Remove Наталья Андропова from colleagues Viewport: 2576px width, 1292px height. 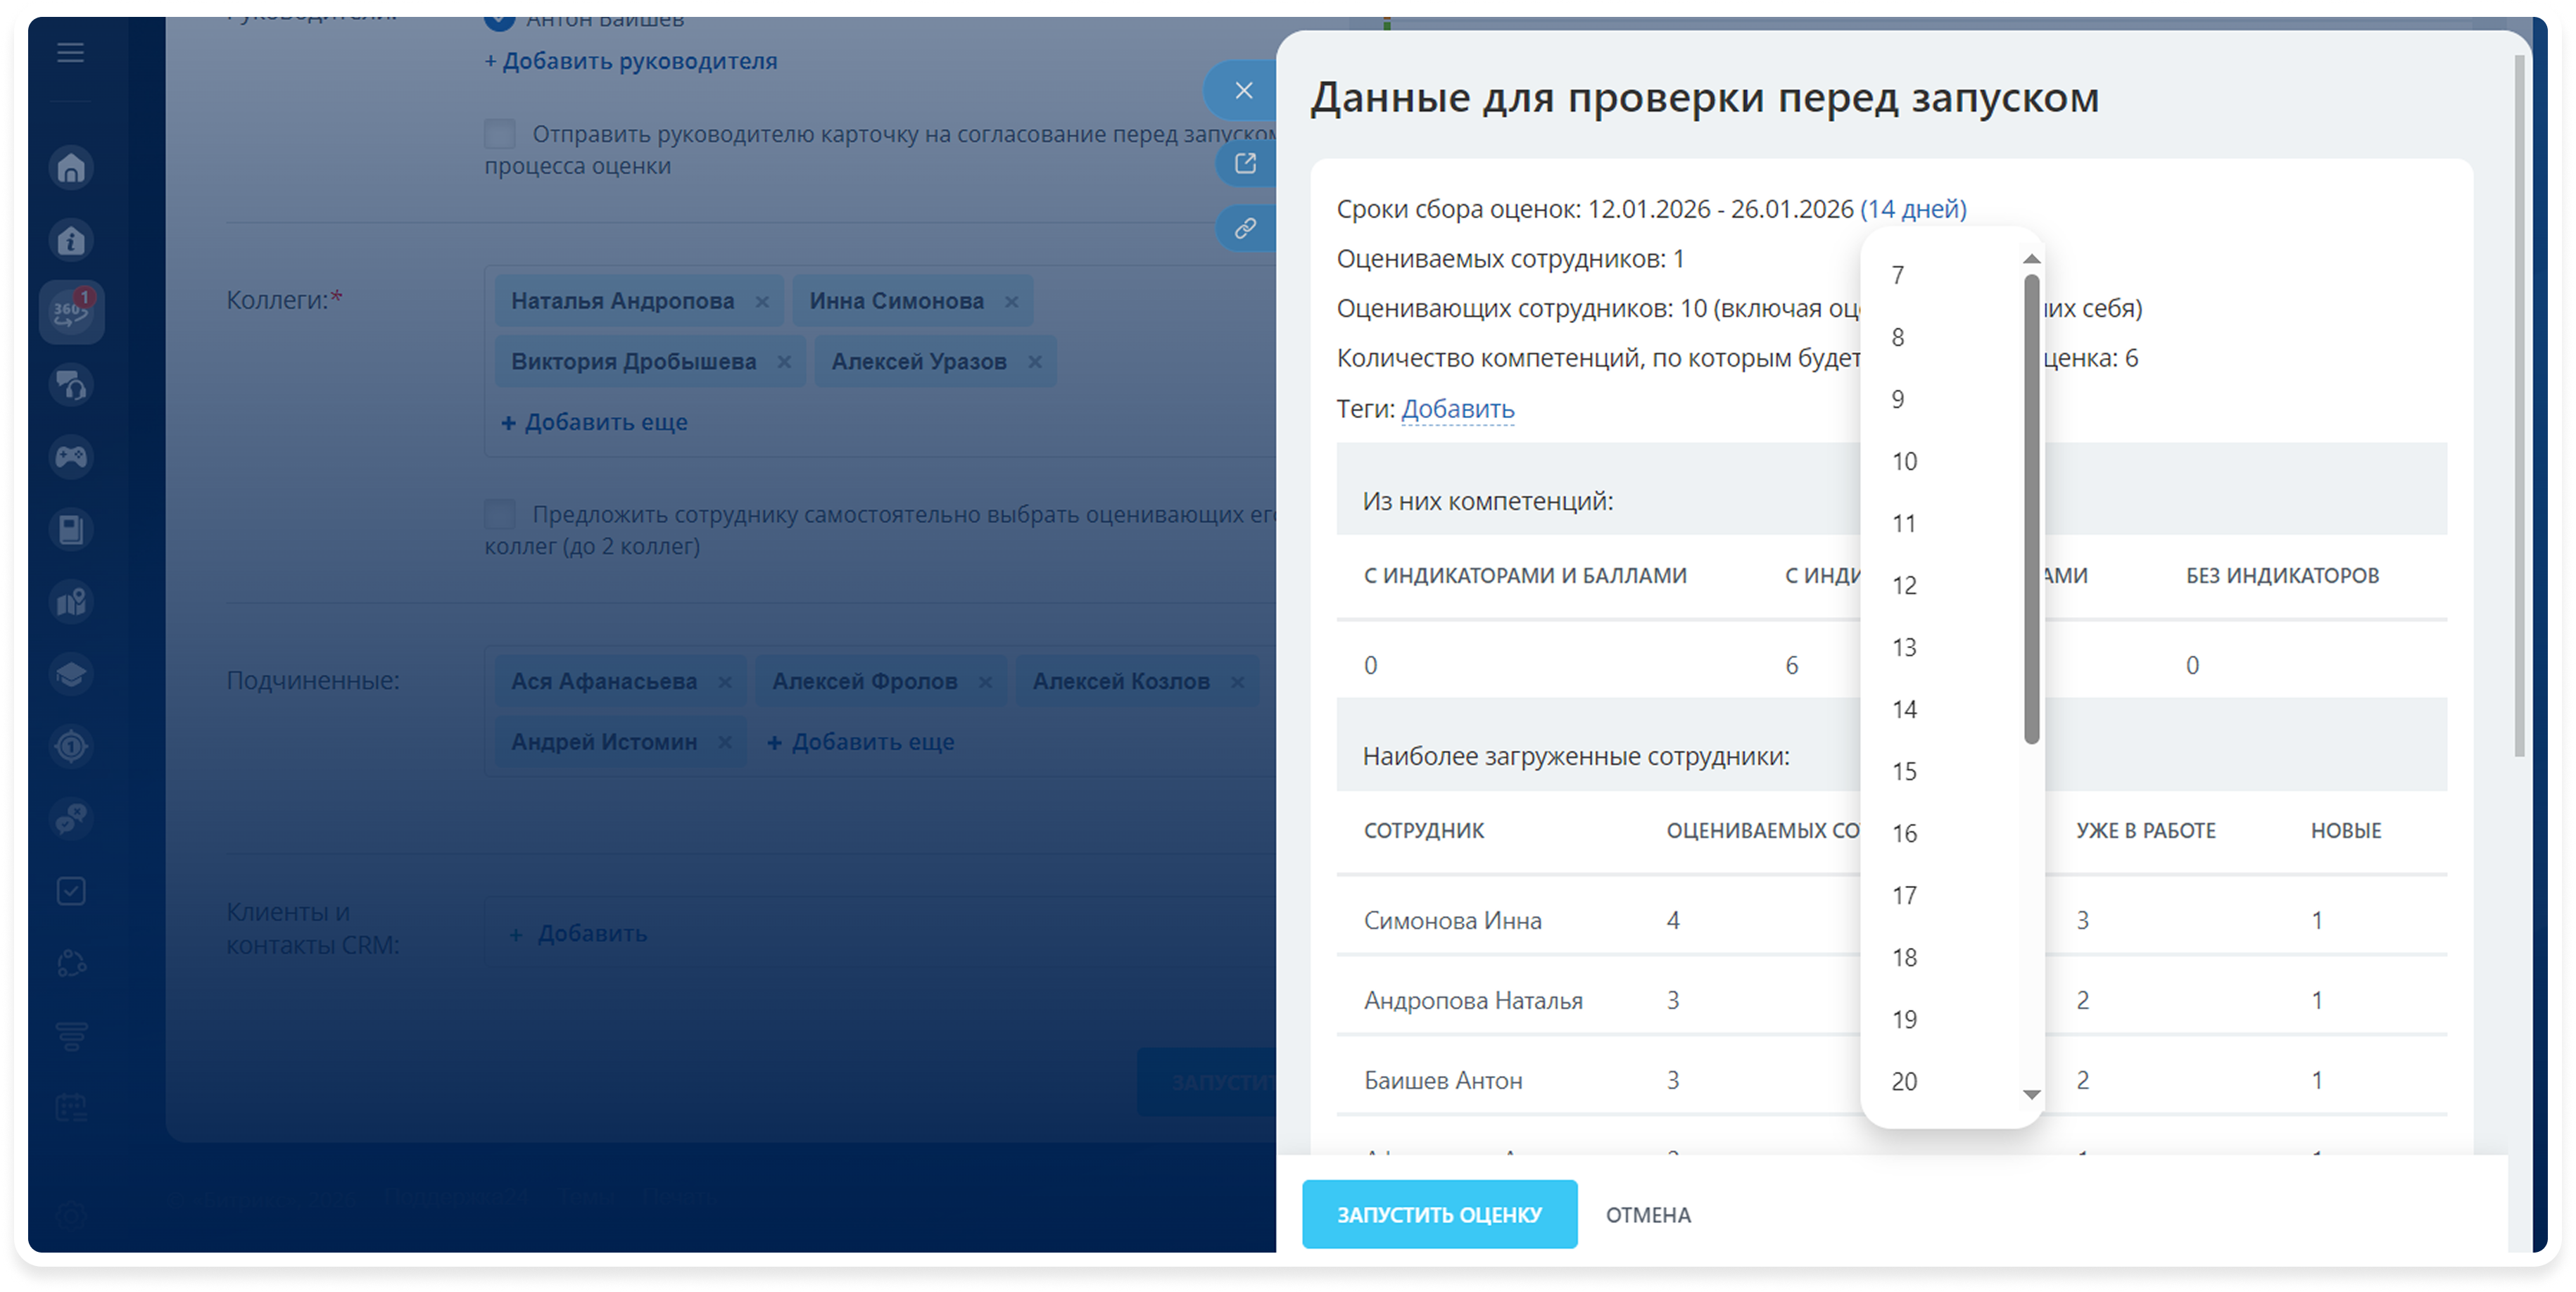(762, 302)
